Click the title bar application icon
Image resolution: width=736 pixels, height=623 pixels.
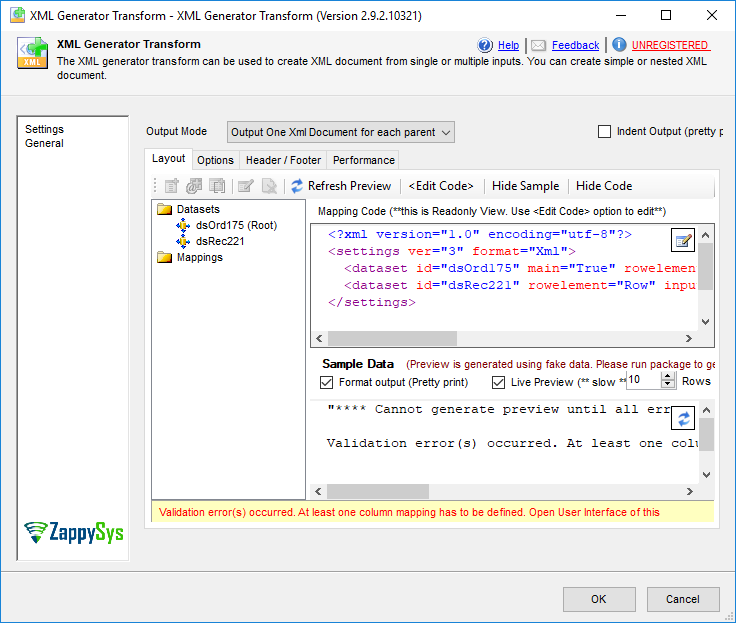coord(17,15)
